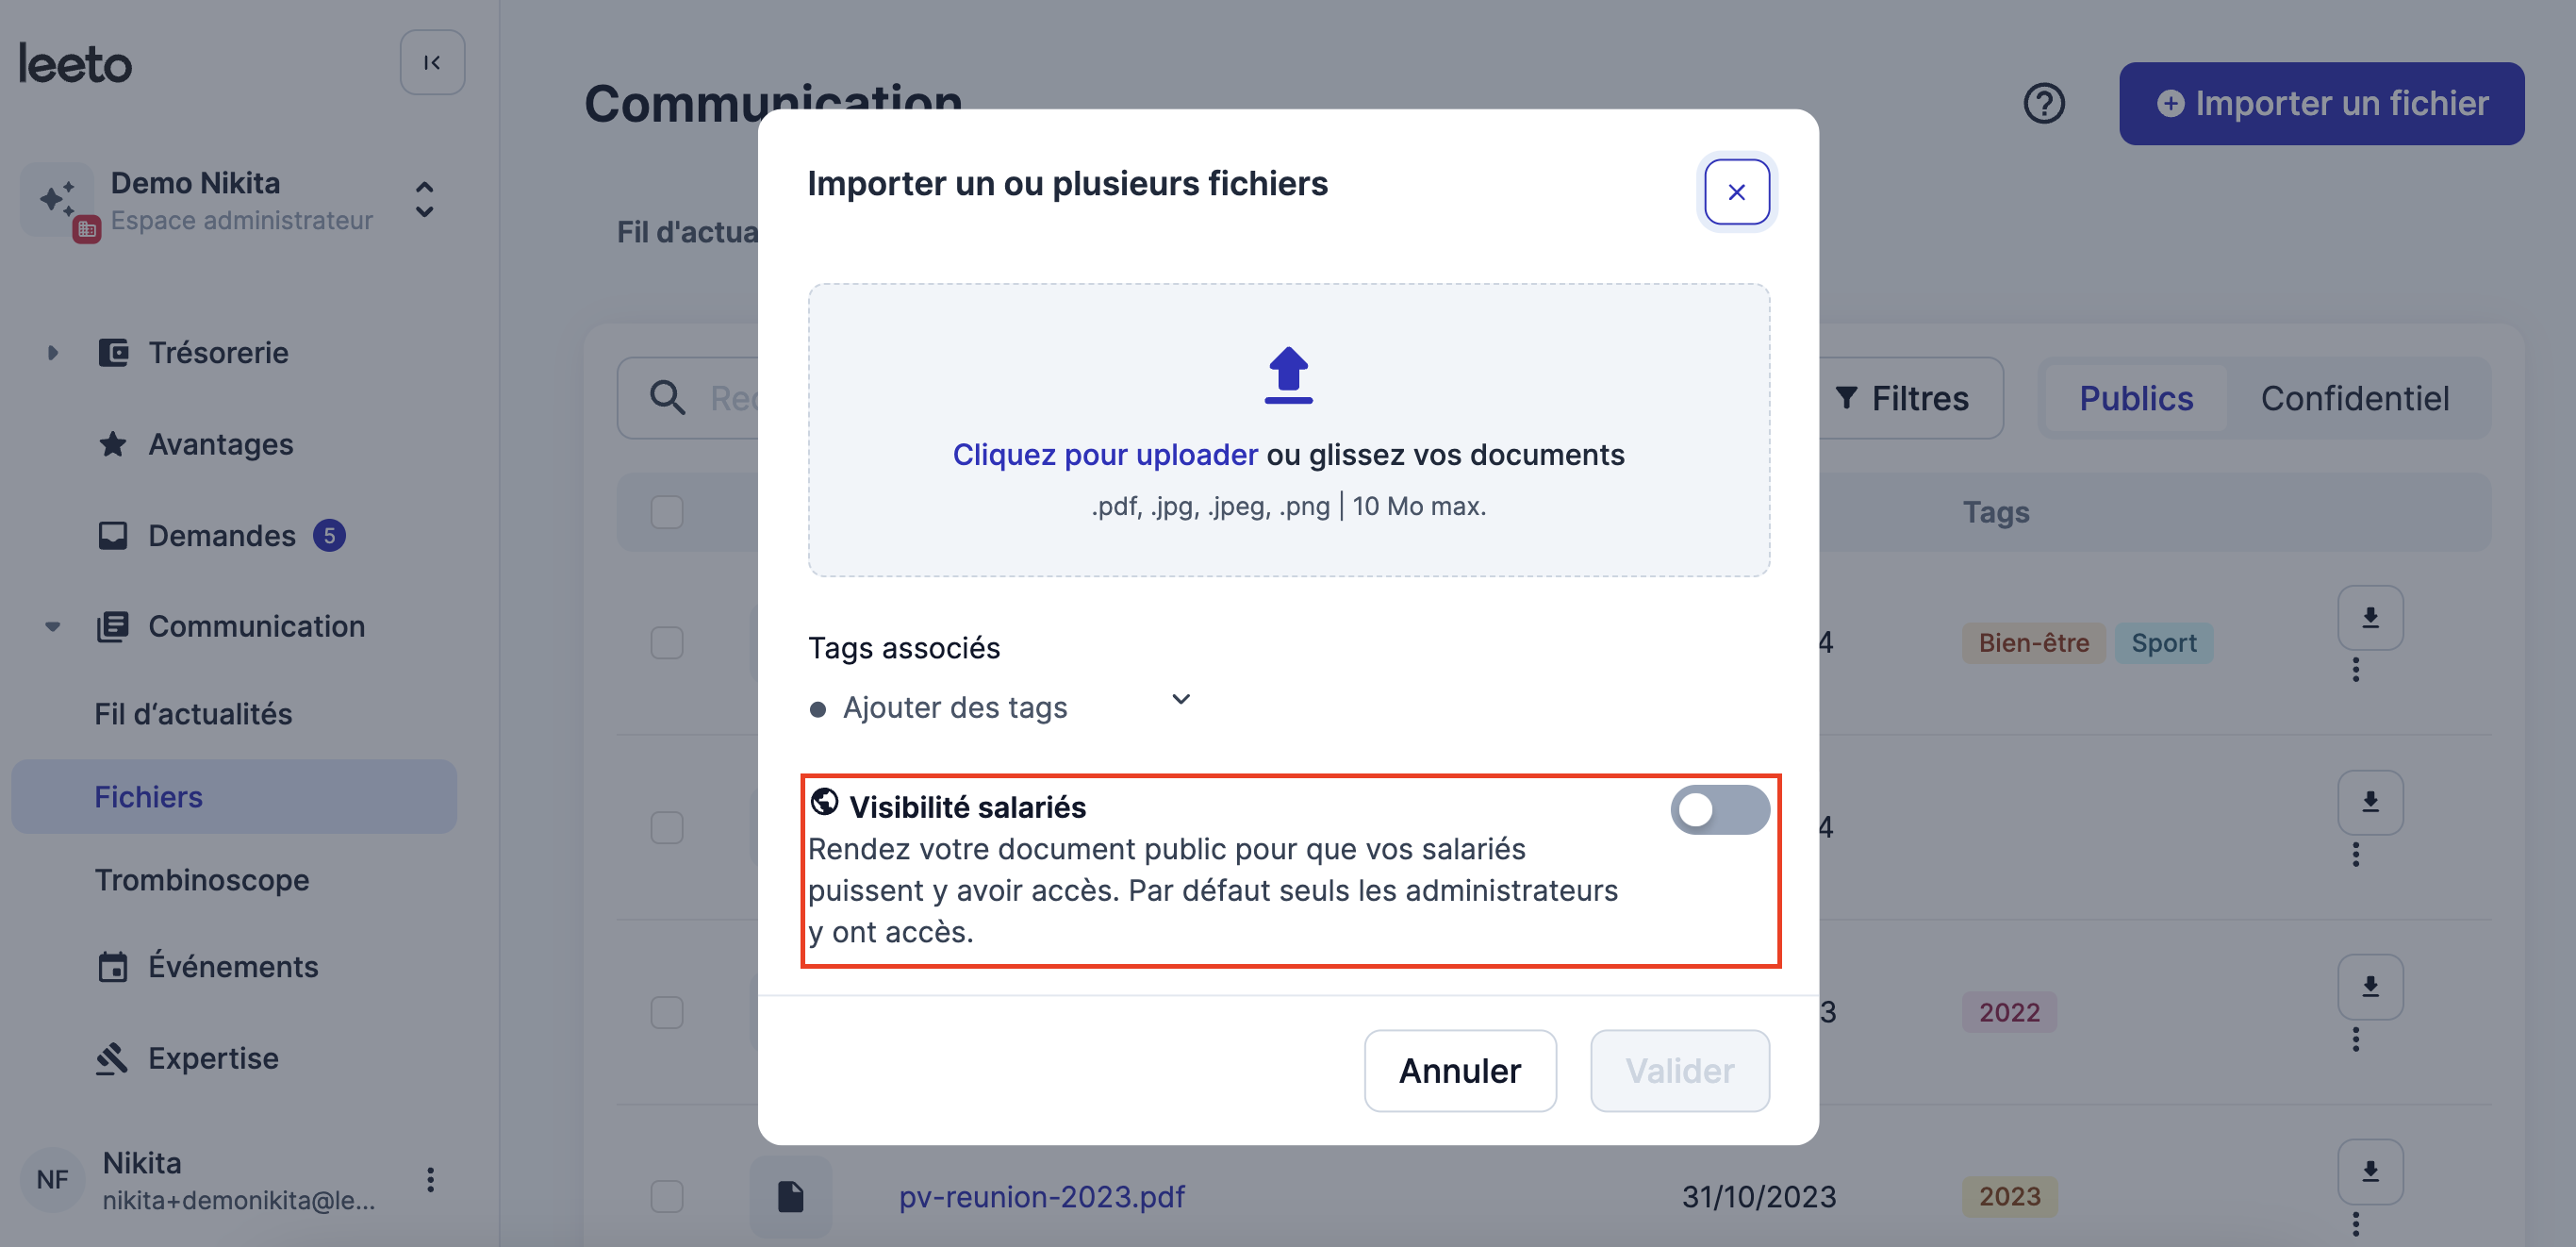Click the Cliquez pour uploader link

1105,454
